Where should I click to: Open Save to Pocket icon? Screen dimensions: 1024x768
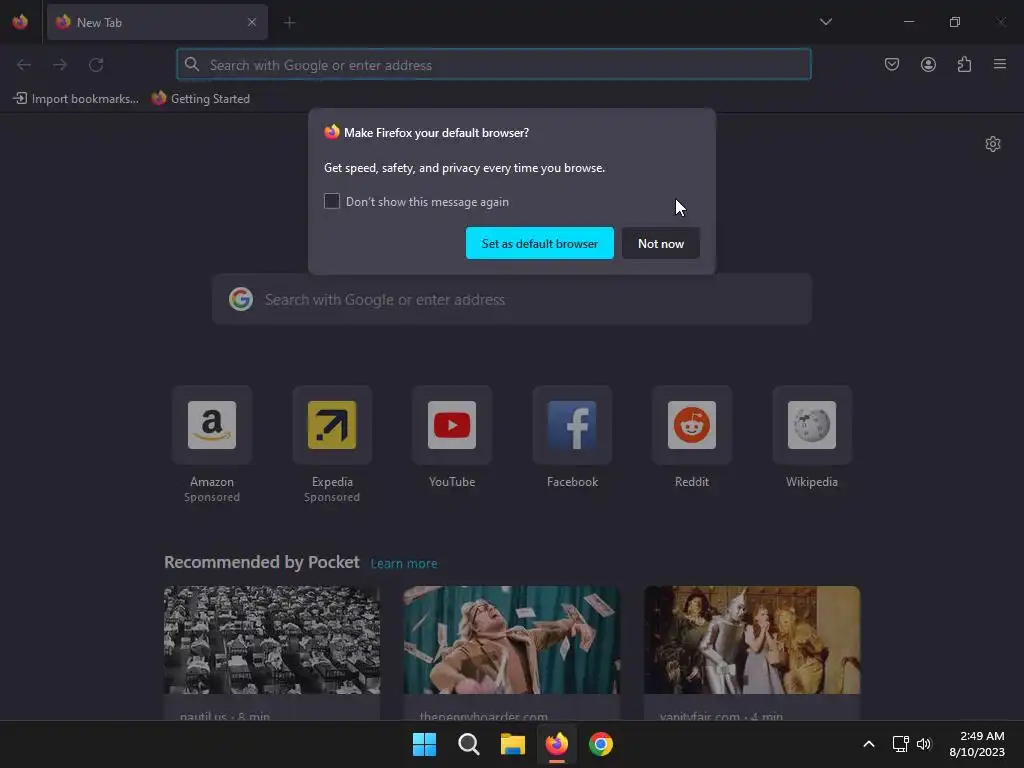891,64
